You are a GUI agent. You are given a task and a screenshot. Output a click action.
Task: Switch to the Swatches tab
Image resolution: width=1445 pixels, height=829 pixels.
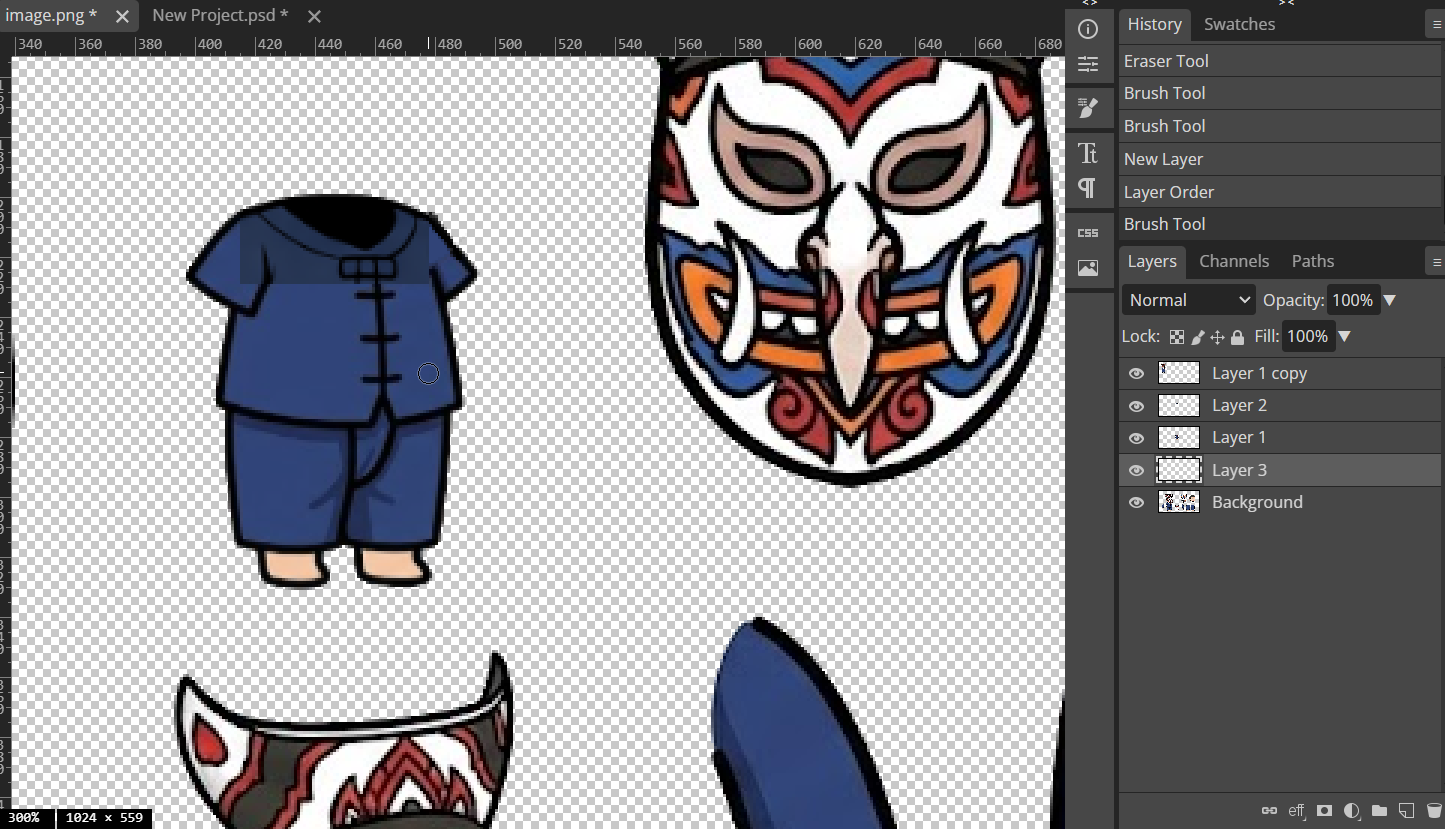pos(1239,24)
